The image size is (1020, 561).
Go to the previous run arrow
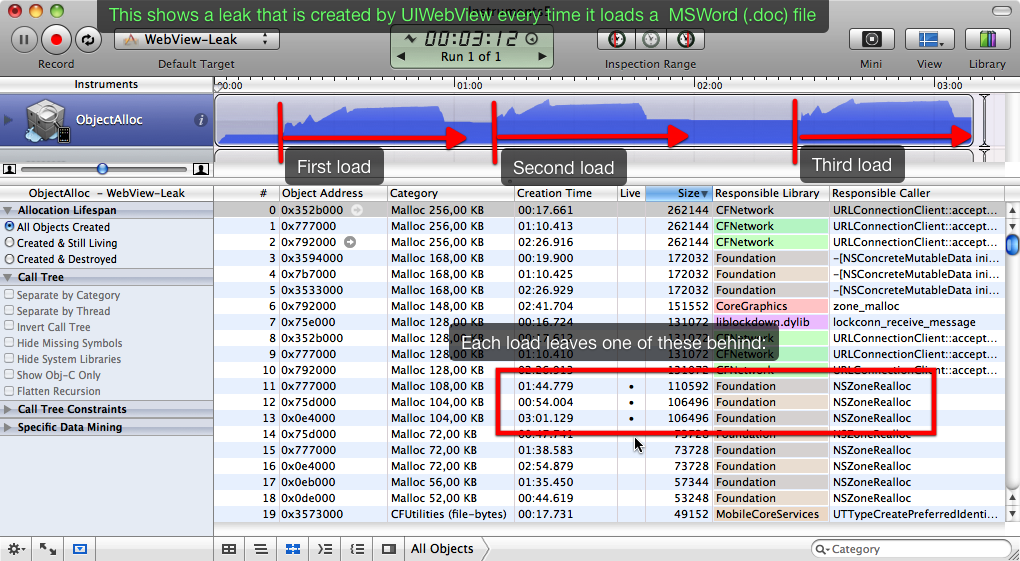[x=401, y=57]
